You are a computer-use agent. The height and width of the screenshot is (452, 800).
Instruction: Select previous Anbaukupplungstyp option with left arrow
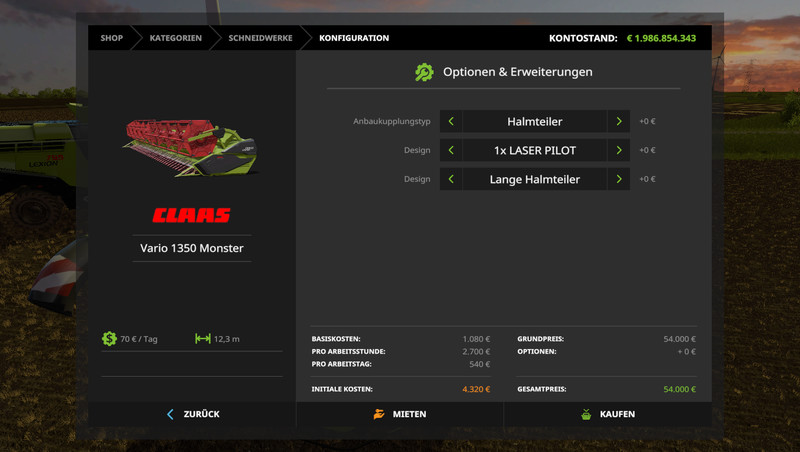451,121
